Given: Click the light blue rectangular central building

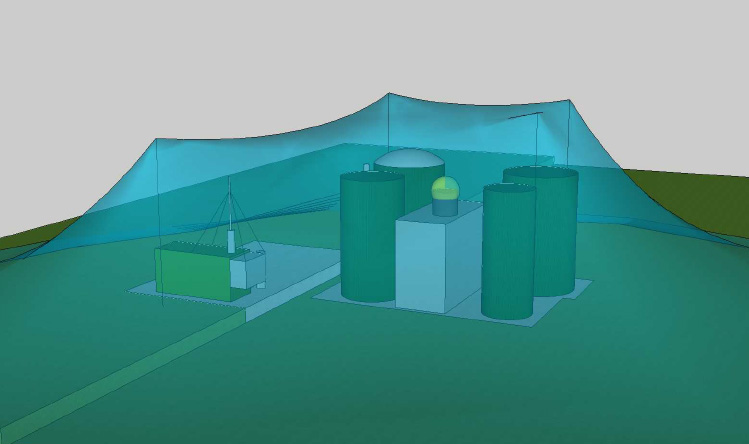Looking at the screenshot, I should point(438,257).
